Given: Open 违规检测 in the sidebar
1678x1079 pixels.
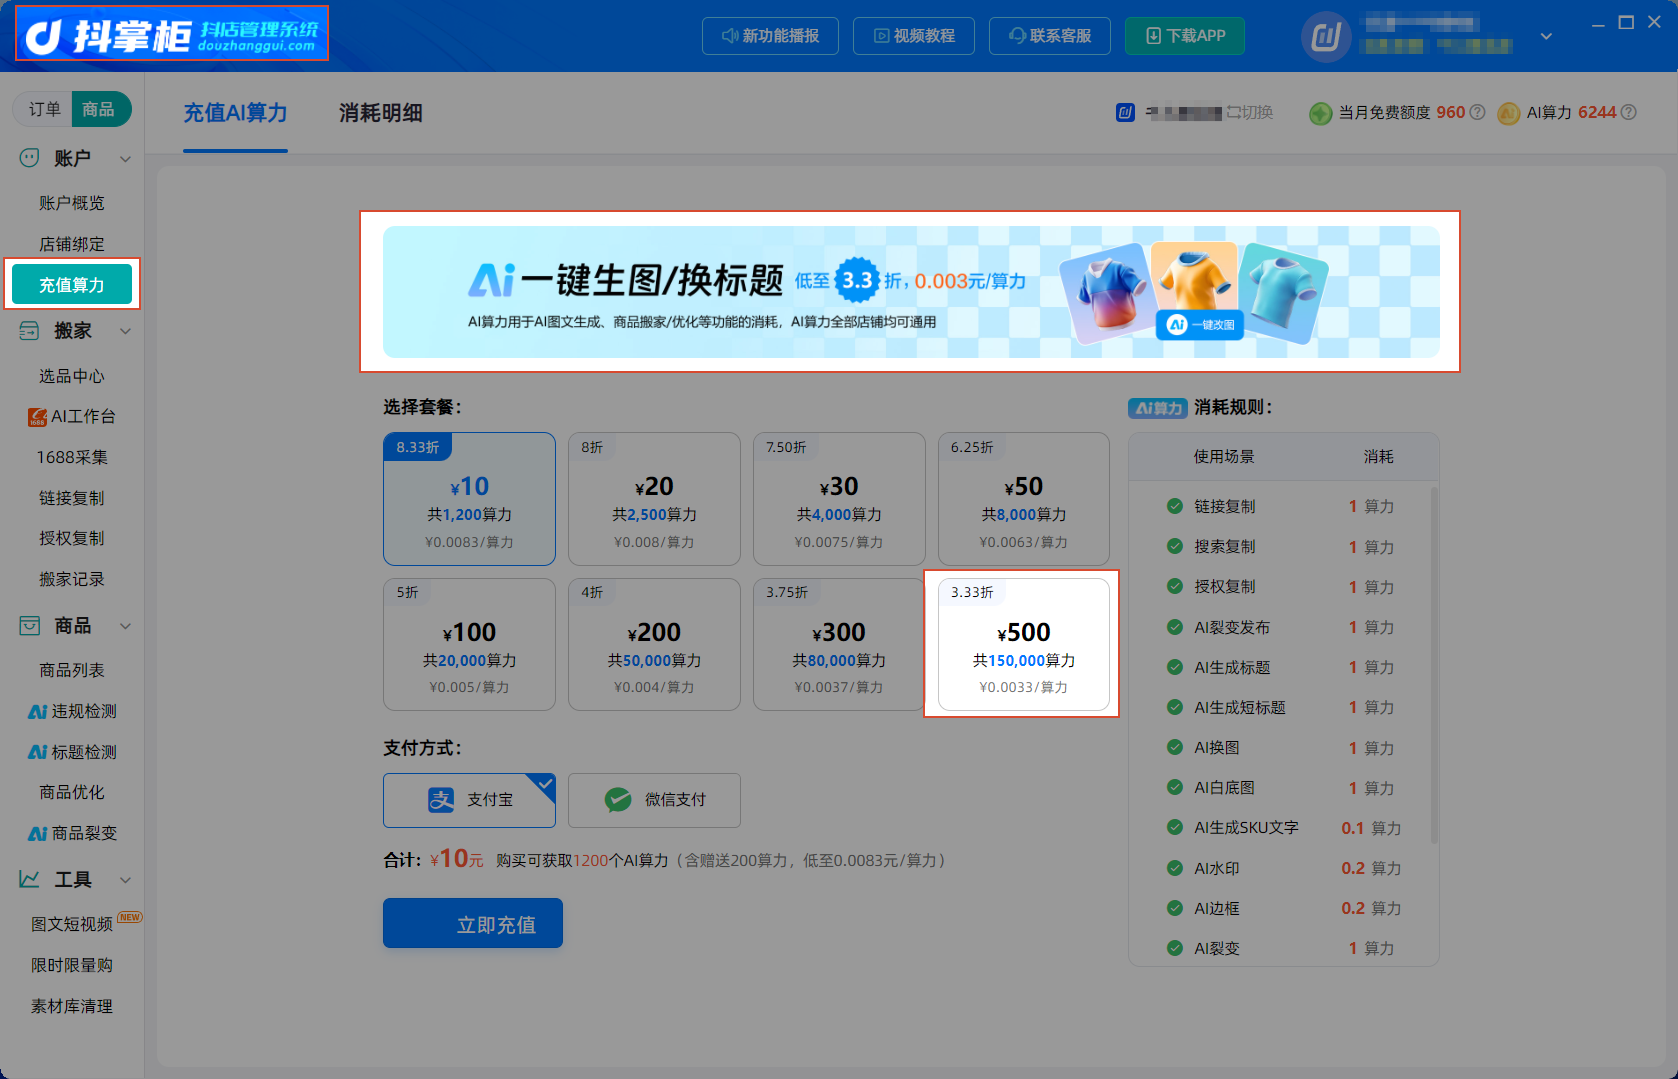Looking at the screenshot, I should point(72,711).
